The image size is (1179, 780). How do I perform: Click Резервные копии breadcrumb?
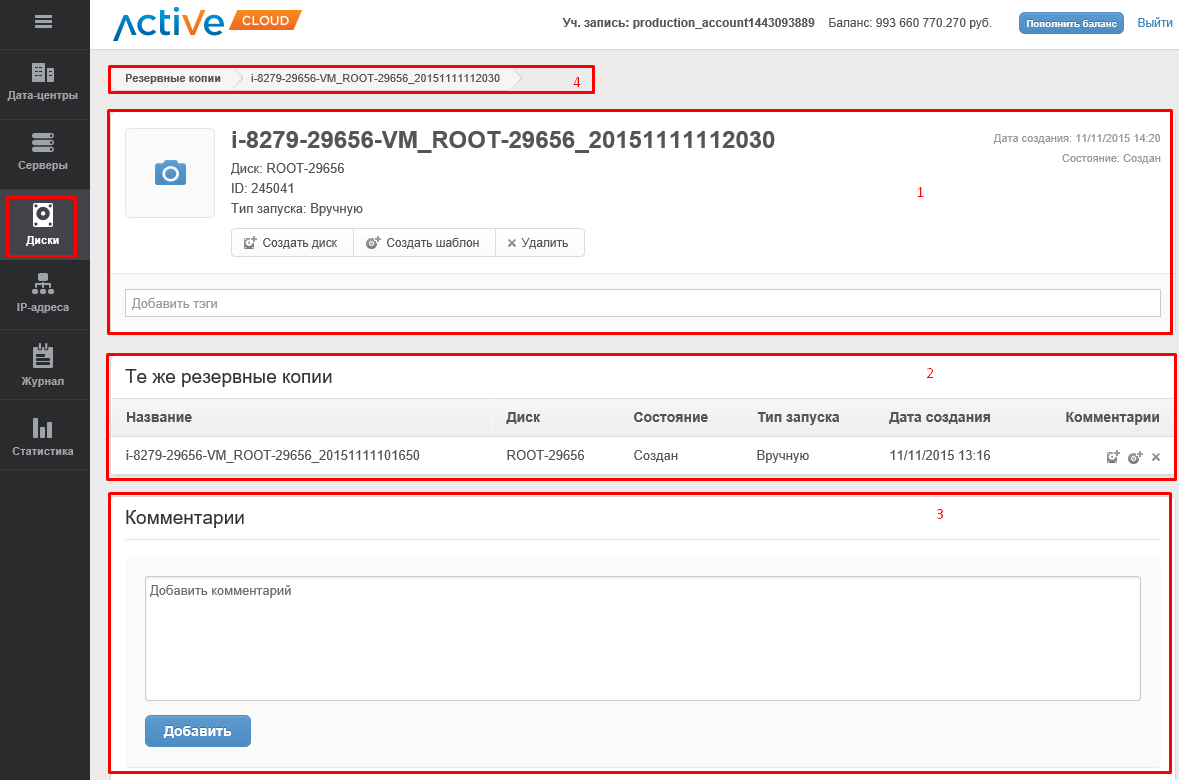173,78
